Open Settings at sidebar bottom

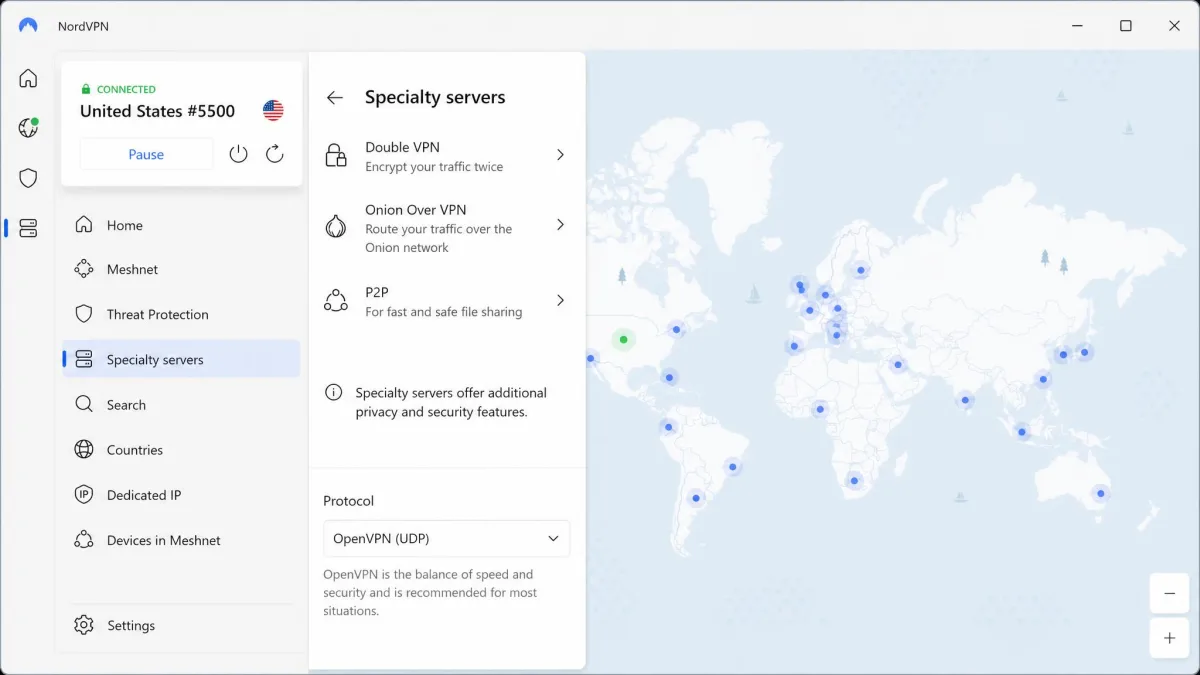[181, 625]
